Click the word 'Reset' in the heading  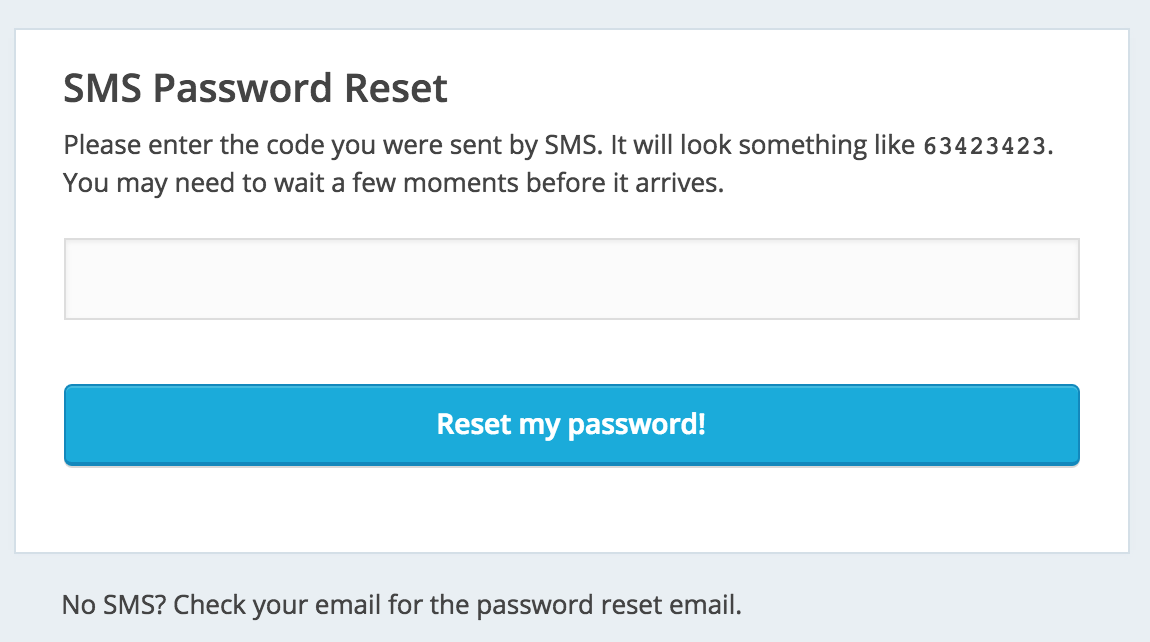click(396, 89)
